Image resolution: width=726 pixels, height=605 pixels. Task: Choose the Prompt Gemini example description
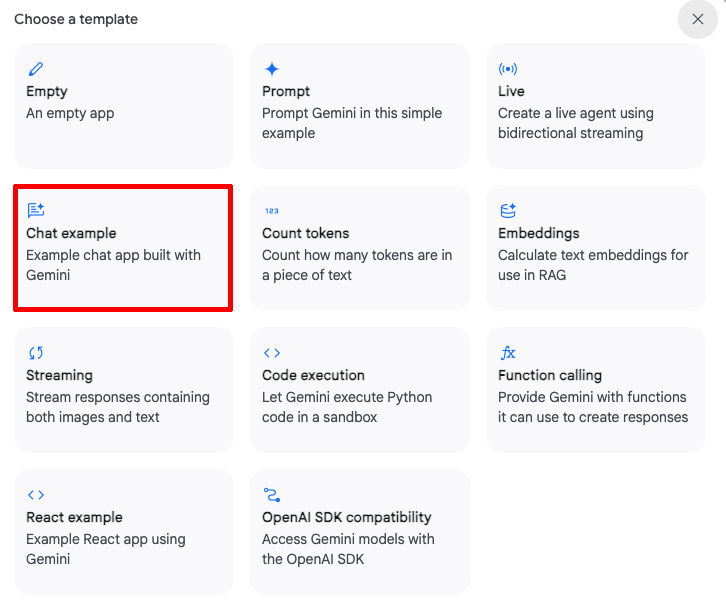click(x=352, y=123)
